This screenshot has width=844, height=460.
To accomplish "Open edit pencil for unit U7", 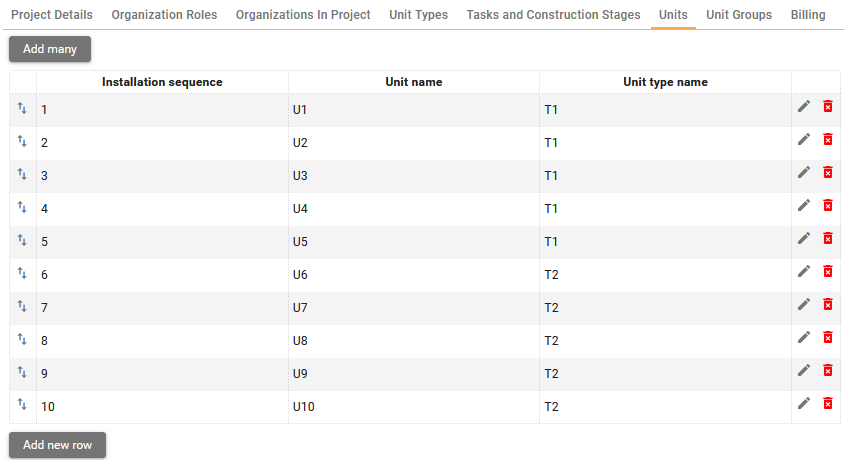I will click(804, 304).
